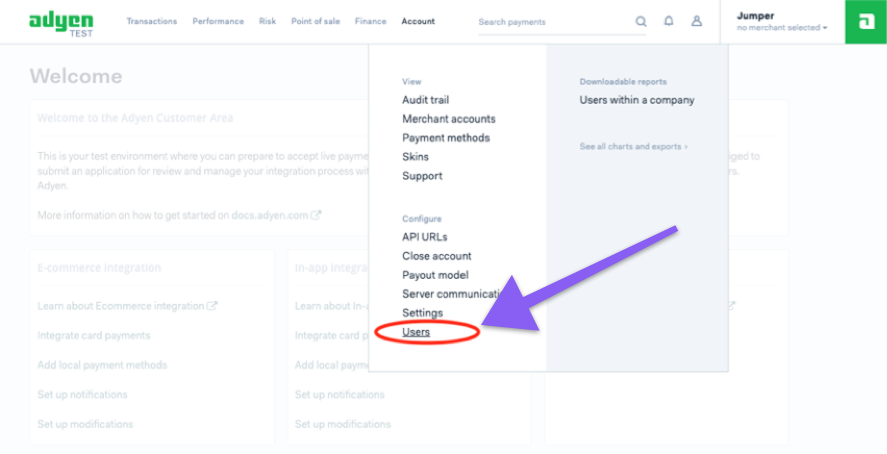Click the Jumper account name

[755, 16]
